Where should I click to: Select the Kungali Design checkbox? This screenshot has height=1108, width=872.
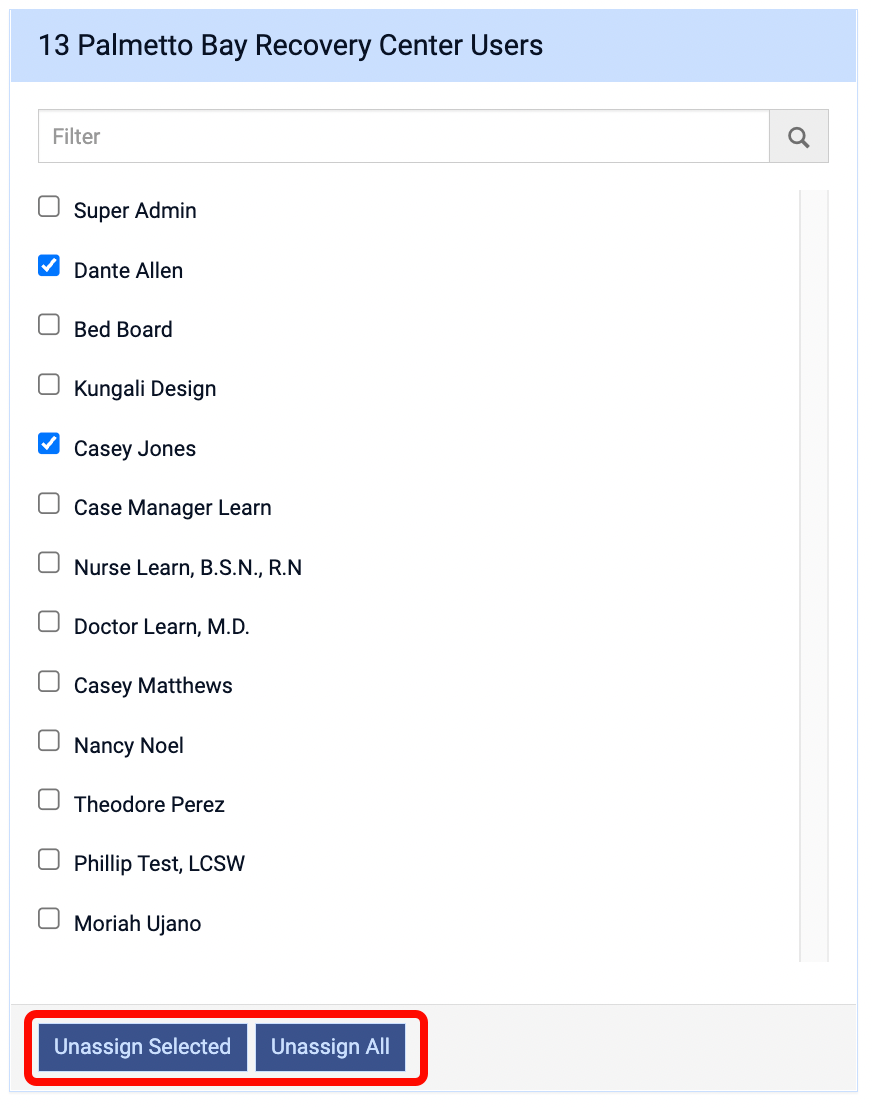pyautogui.click(x=49, y=385)
